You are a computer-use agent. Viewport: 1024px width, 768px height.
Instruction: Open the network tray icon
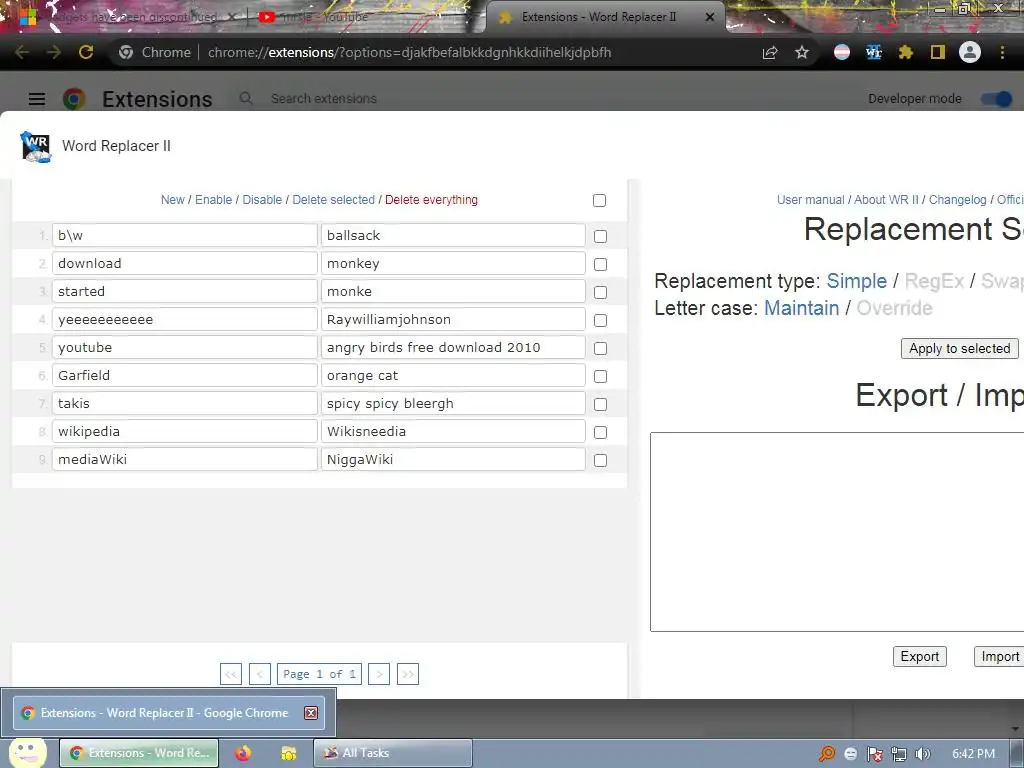(899, 754)
